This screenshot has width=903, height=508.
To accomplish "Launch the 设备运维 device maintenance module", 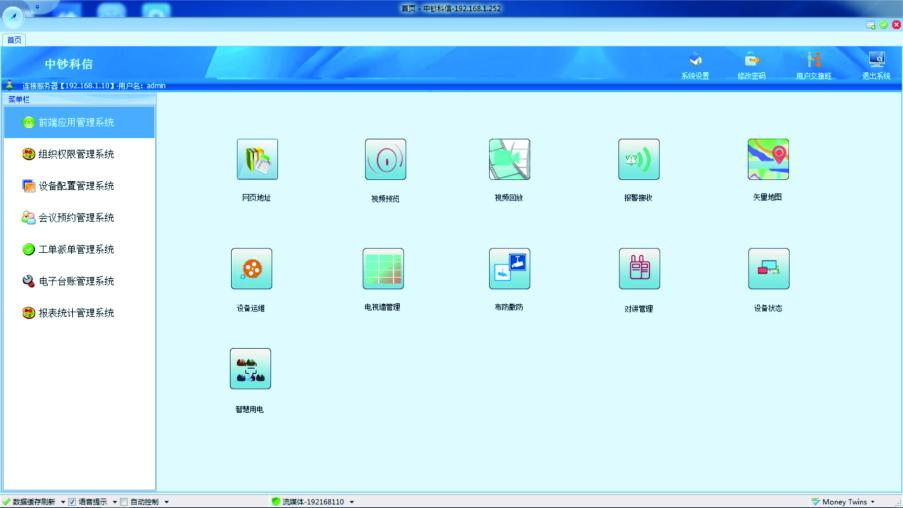I will [x=251, y=269].
